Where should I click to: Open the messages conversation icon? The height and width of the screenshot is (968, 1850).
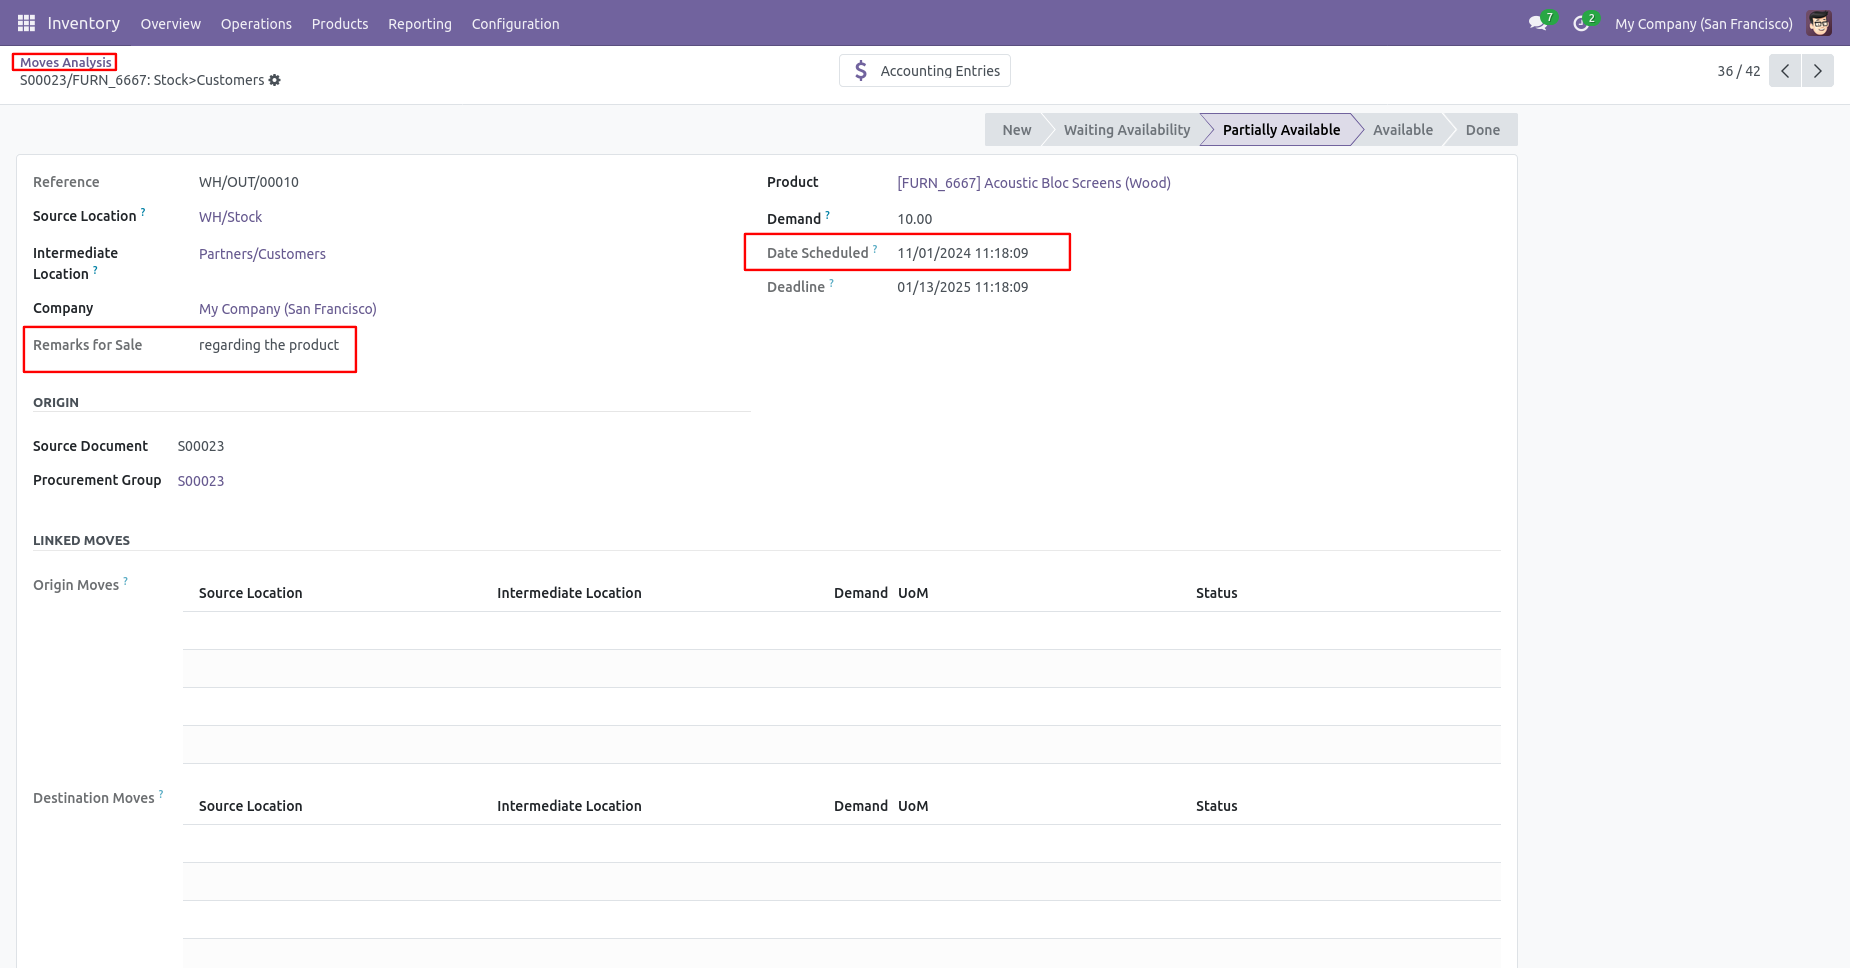point(1538,23)
